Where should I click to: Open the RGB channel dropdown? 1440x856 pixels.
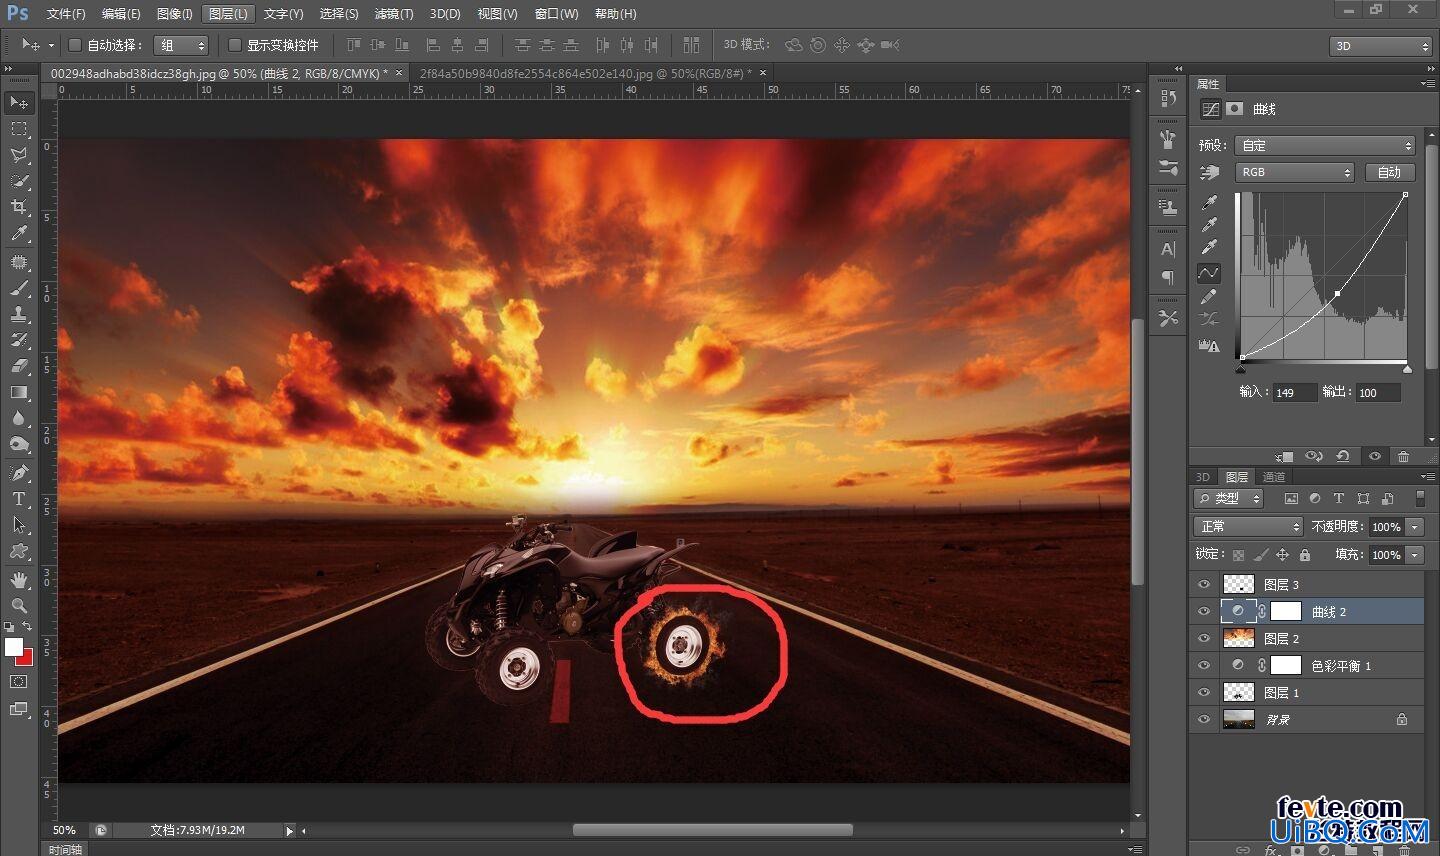click(1295, 172)
